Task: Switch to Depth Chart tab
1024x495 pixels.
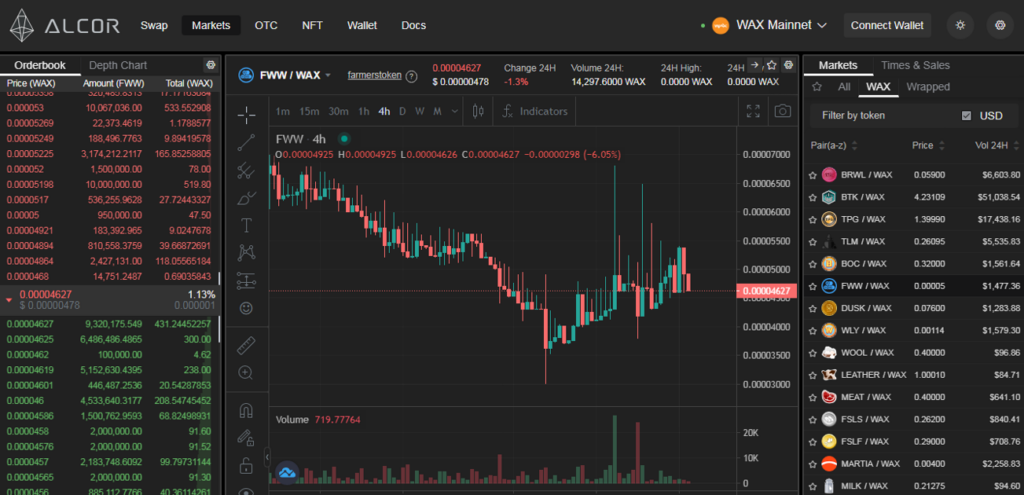Action: tap(118, 65)
